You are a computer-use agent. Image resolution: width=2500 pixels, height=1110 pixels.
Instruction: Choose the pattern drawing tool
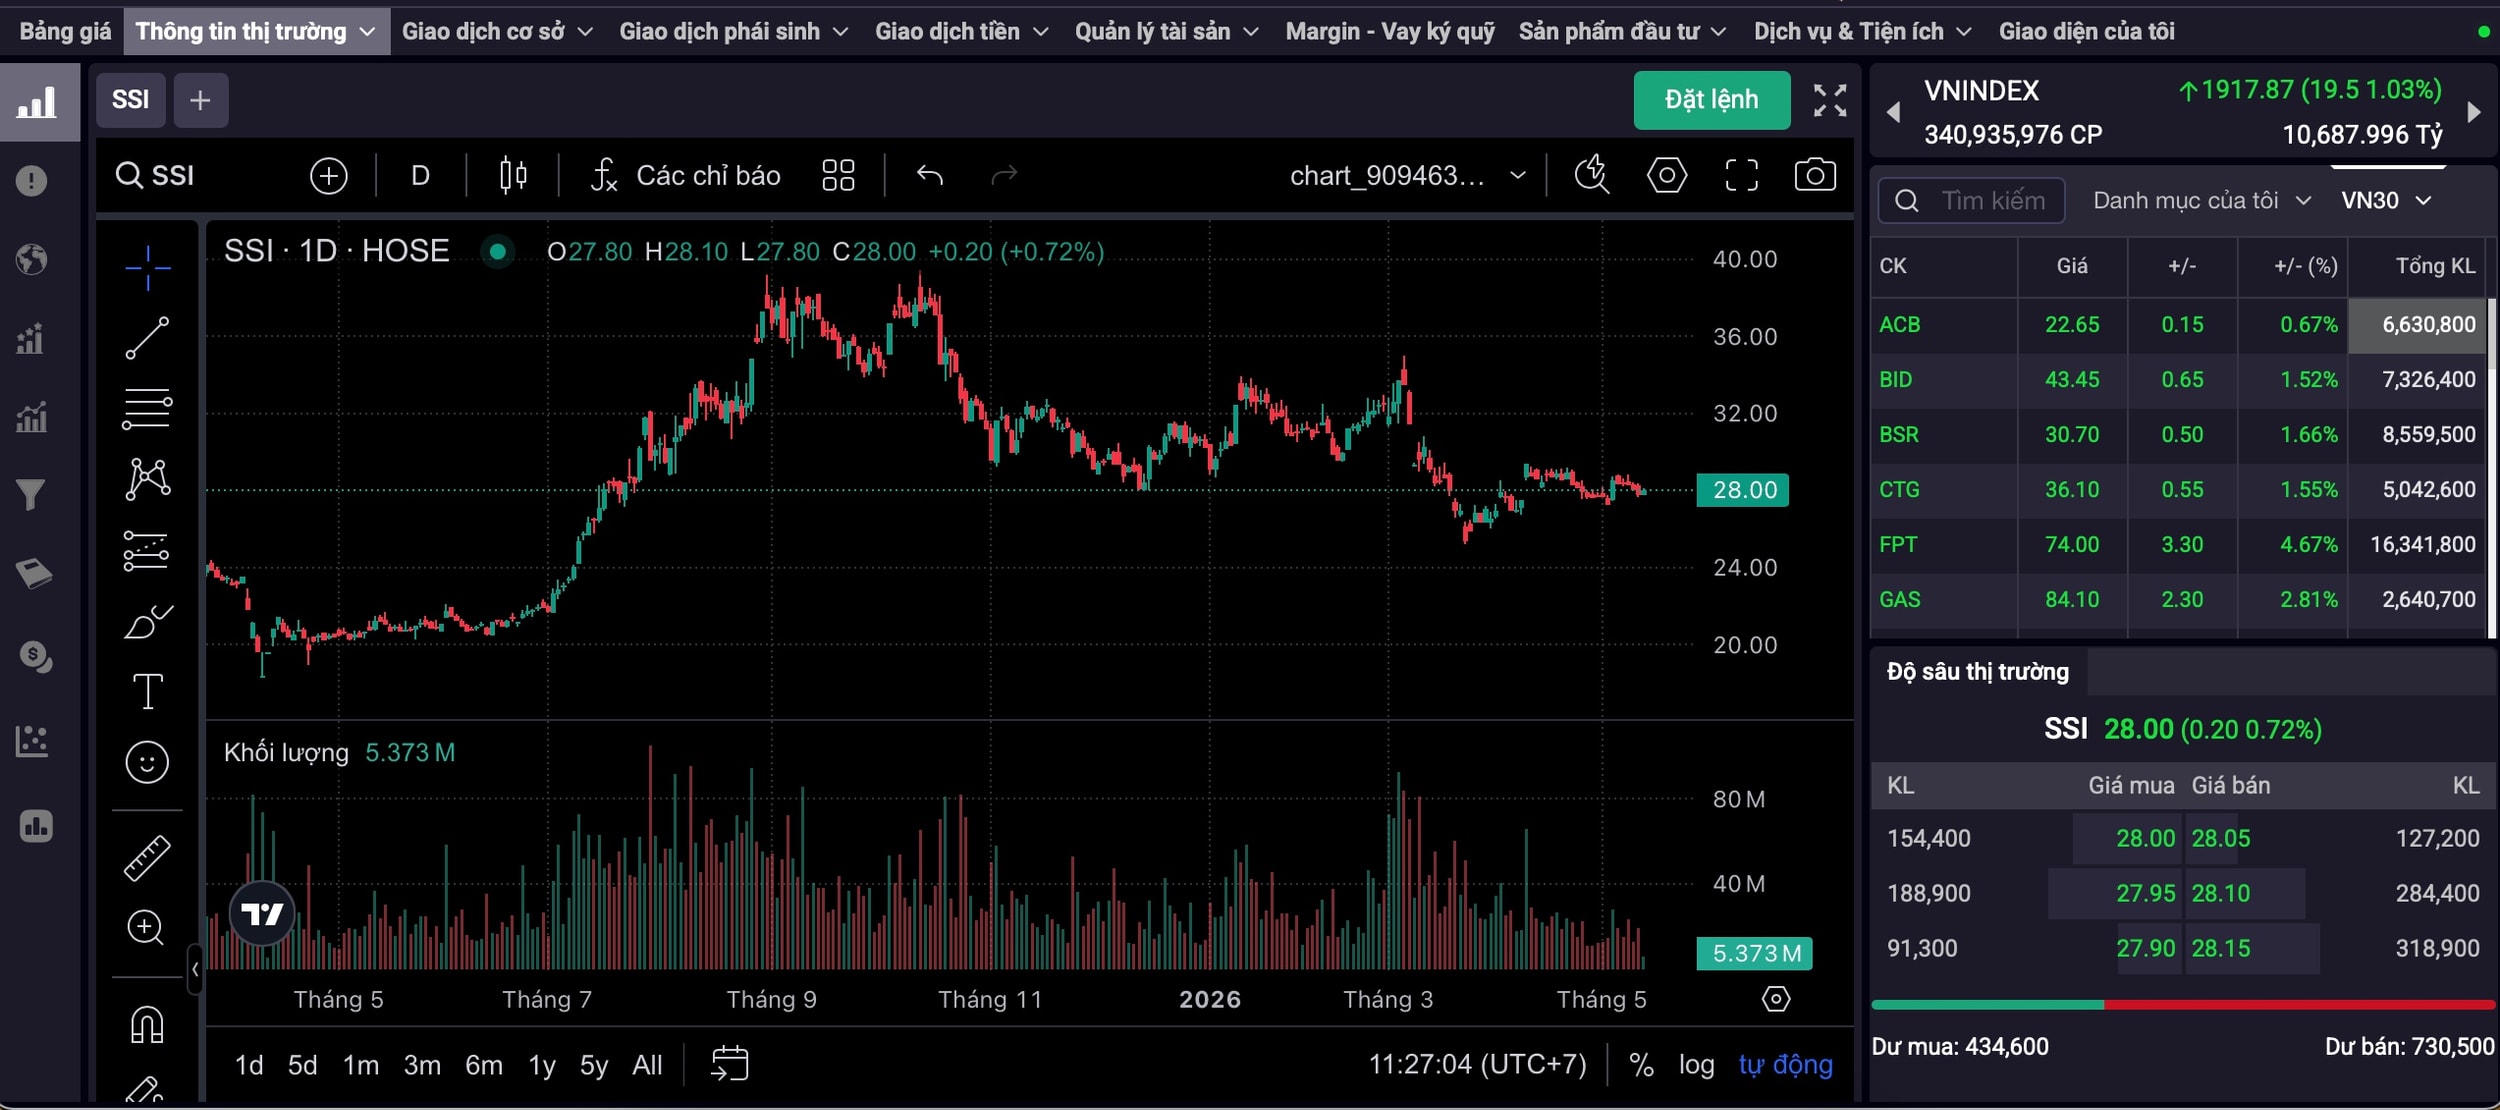tap(147, 479)
